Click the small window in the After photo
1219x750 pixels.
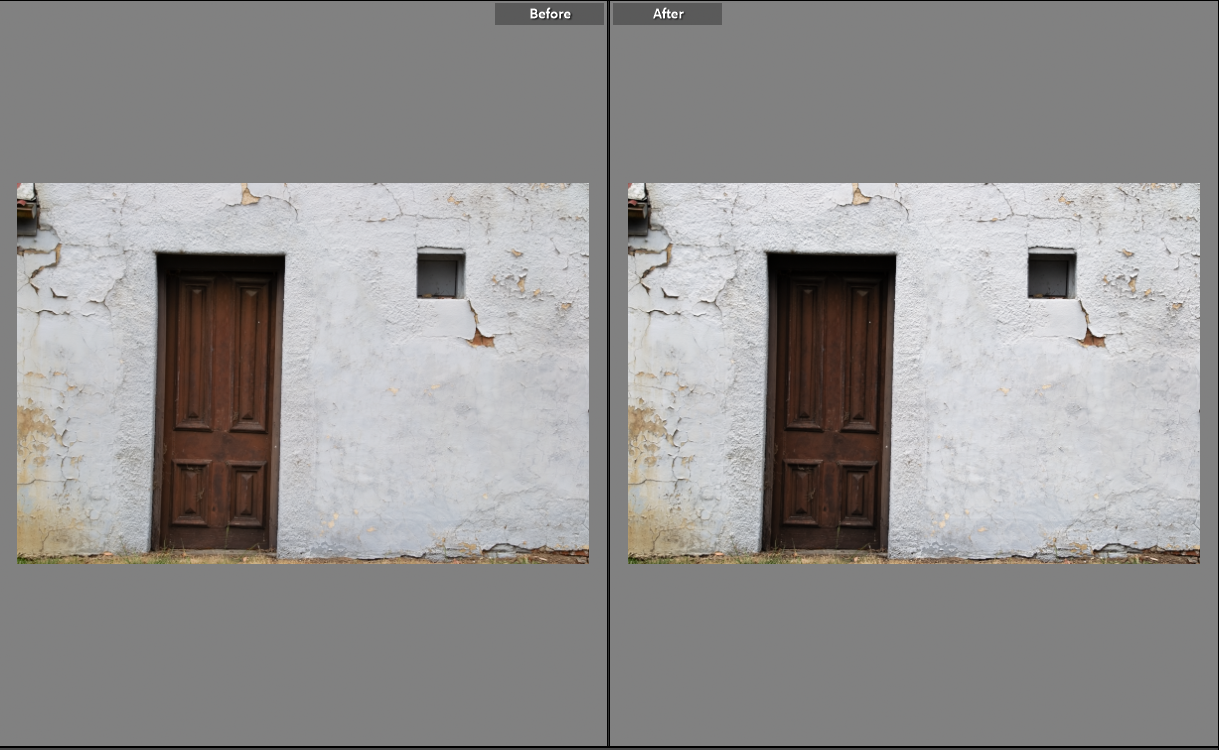click(x=1048, y=272)
